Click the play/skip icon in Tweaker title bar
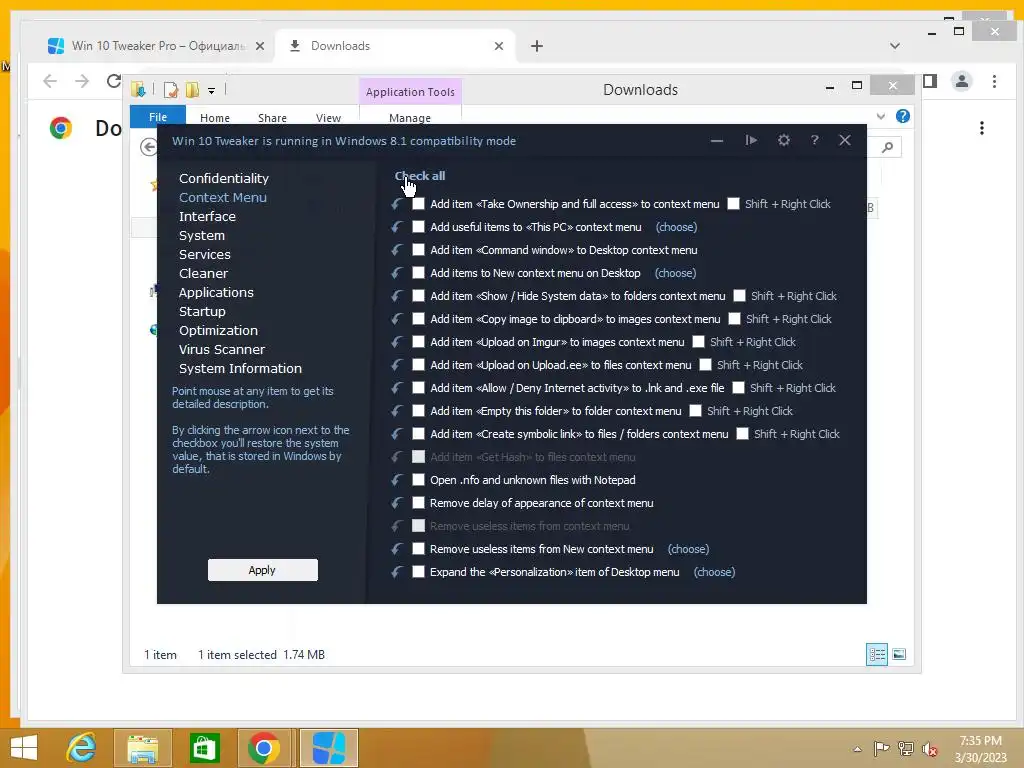The height and width of the screenshot is (768, 1024). 751,140
